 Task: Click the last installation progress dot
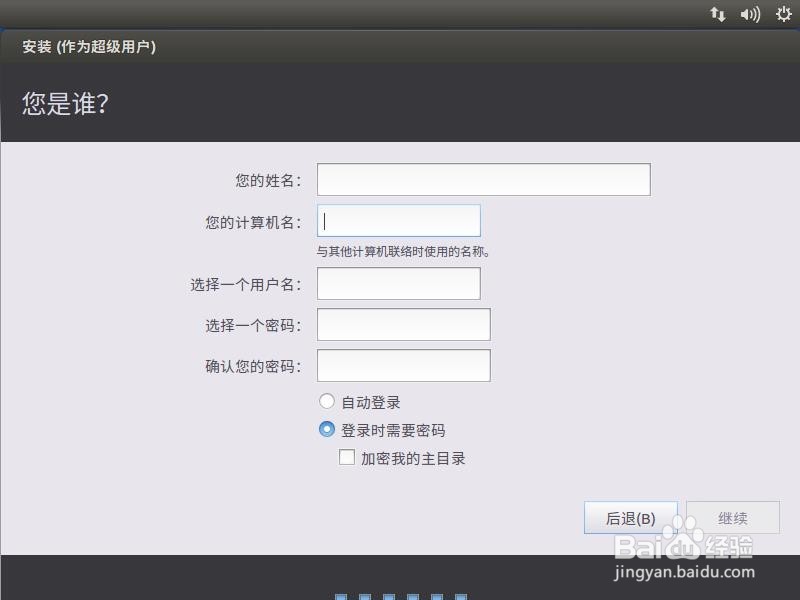pyautogui.click(x=460, y=593)
